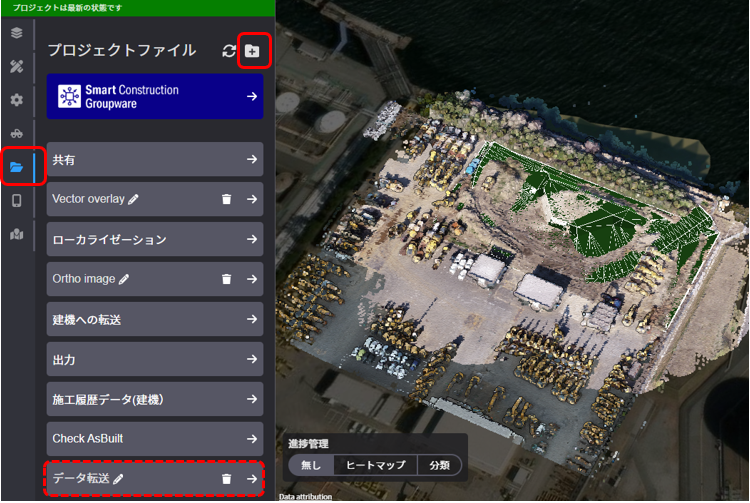Delete the Ortho image folder
This screenshot has height=503, width=750.
coord(227,279)
